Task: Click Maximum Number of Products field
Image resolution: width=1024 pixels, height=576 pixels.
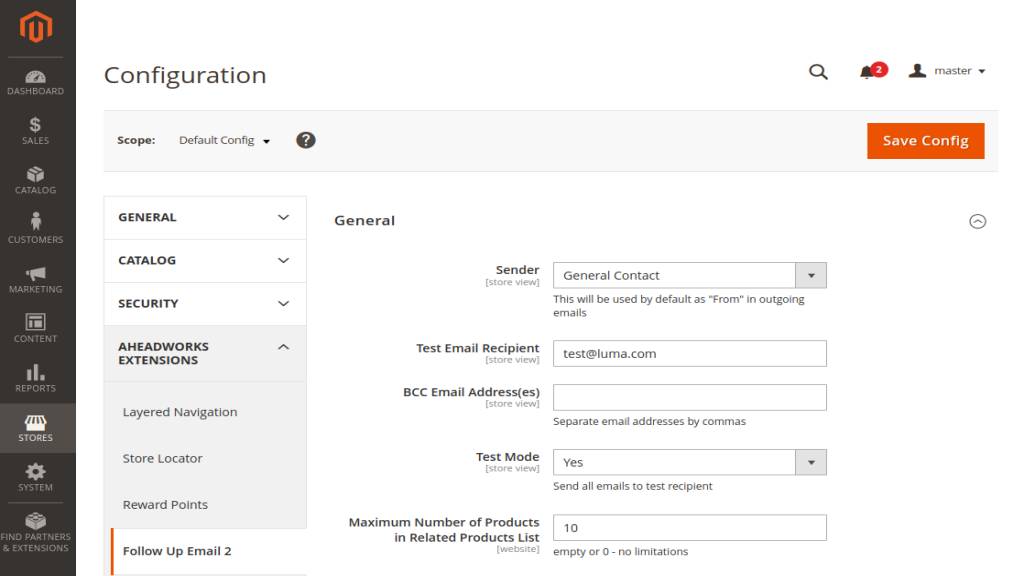Action: [690, 528]
